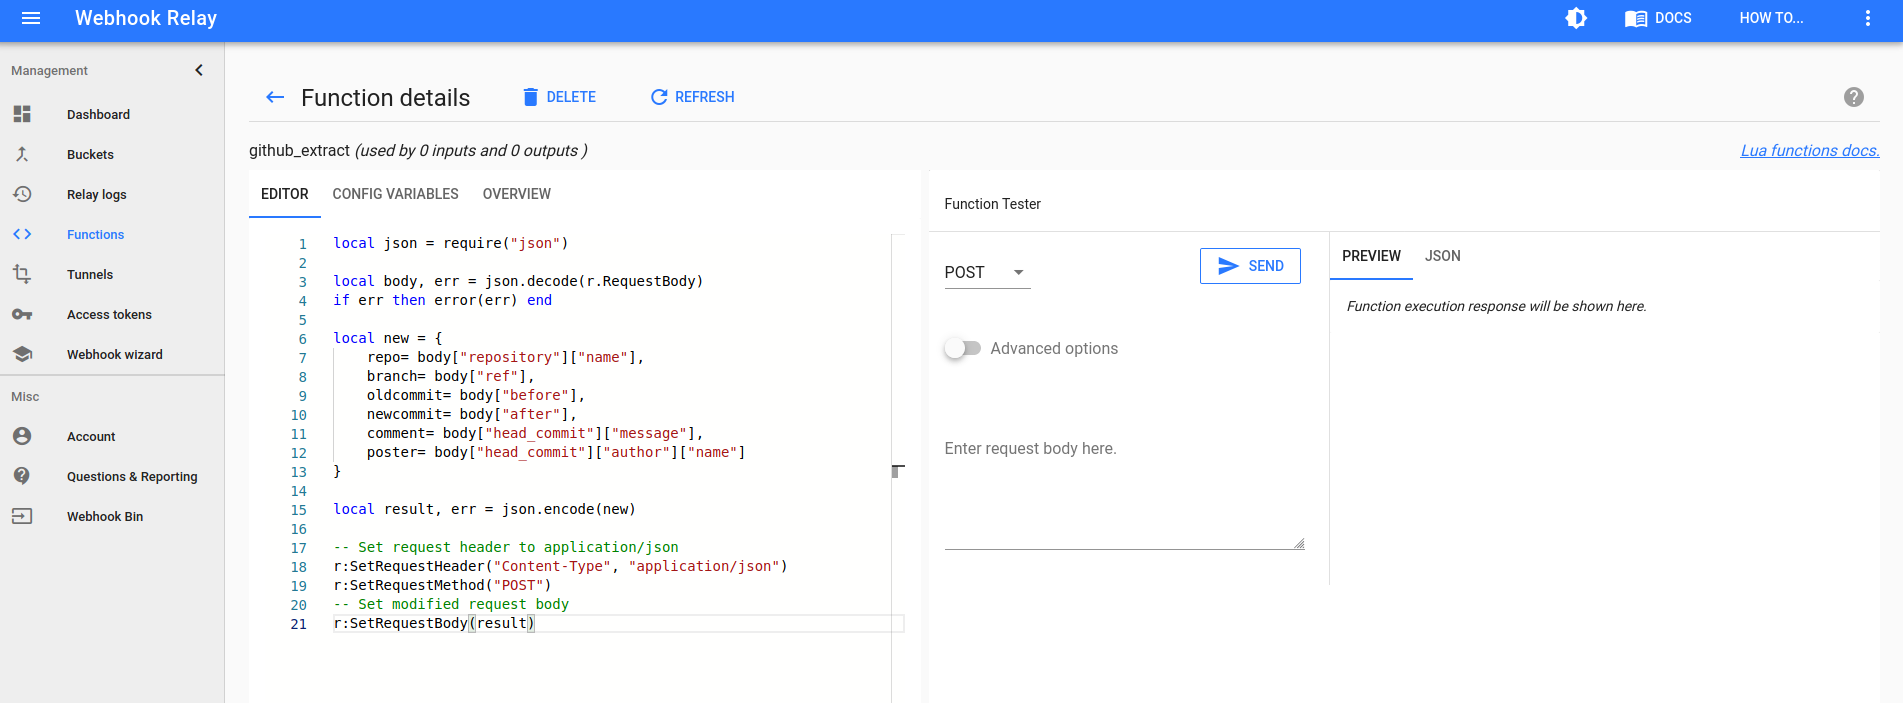Click the DELETE function button

(x=559, y=97)
